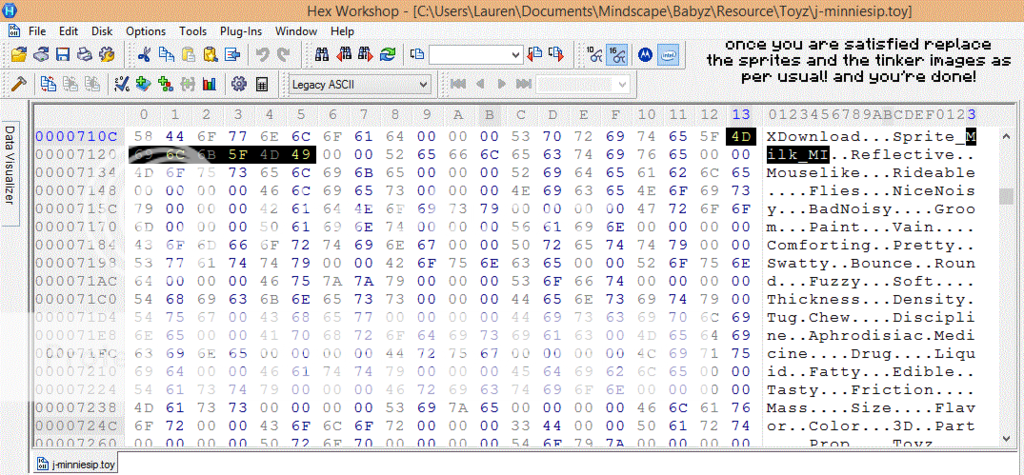Click offset 000071C0
Image resolution: width=1024 pixels, height=475 pixels.
[x=77, y=300]
